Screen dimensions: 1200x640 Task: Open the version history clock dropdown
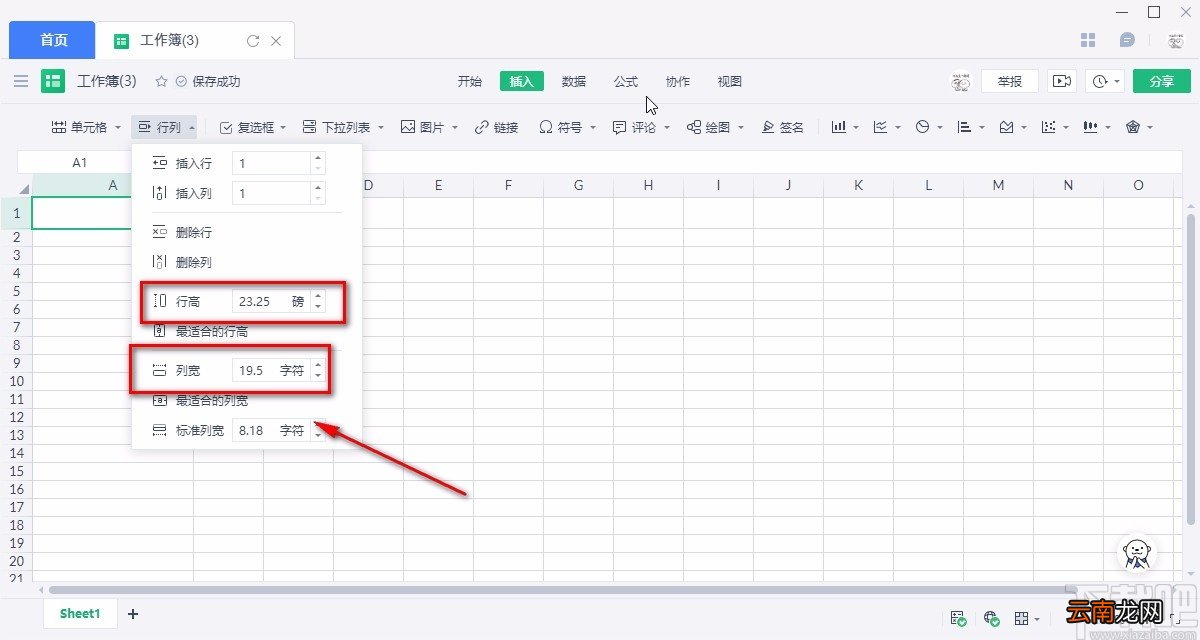pyautogui.click(x=1106, y=81)
